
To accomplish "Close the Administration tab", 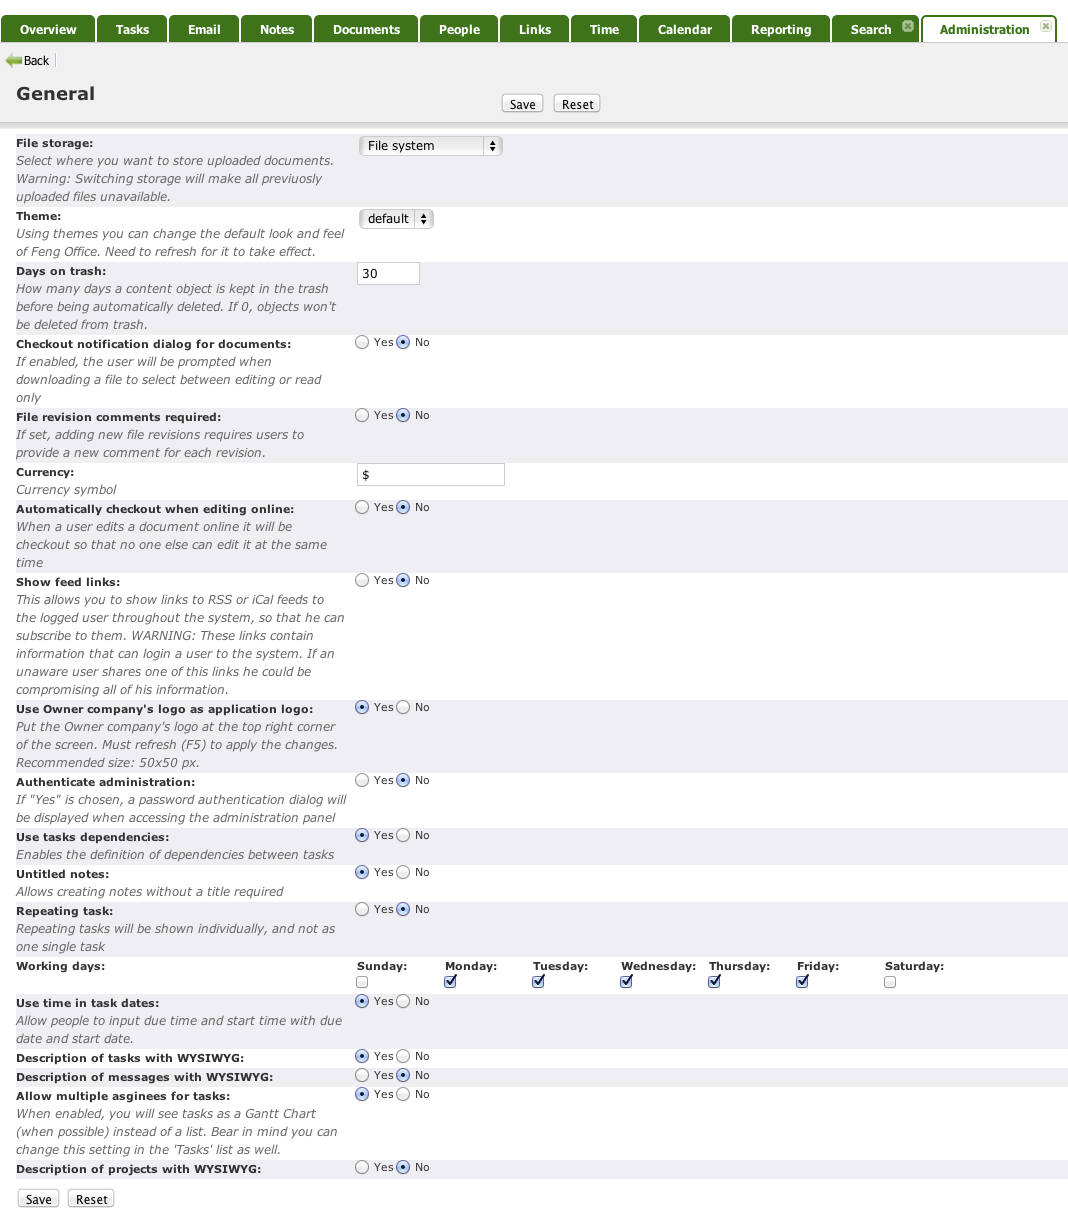I will (1045, 26).
